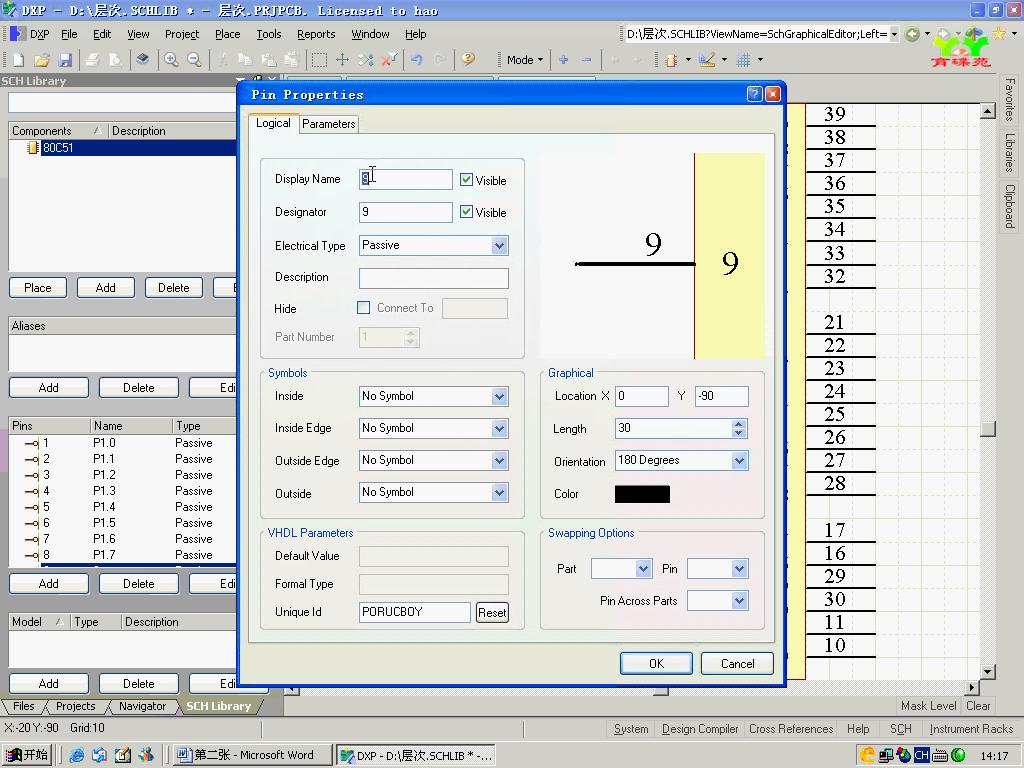Click the Print Preview toolbar icon

115,60
